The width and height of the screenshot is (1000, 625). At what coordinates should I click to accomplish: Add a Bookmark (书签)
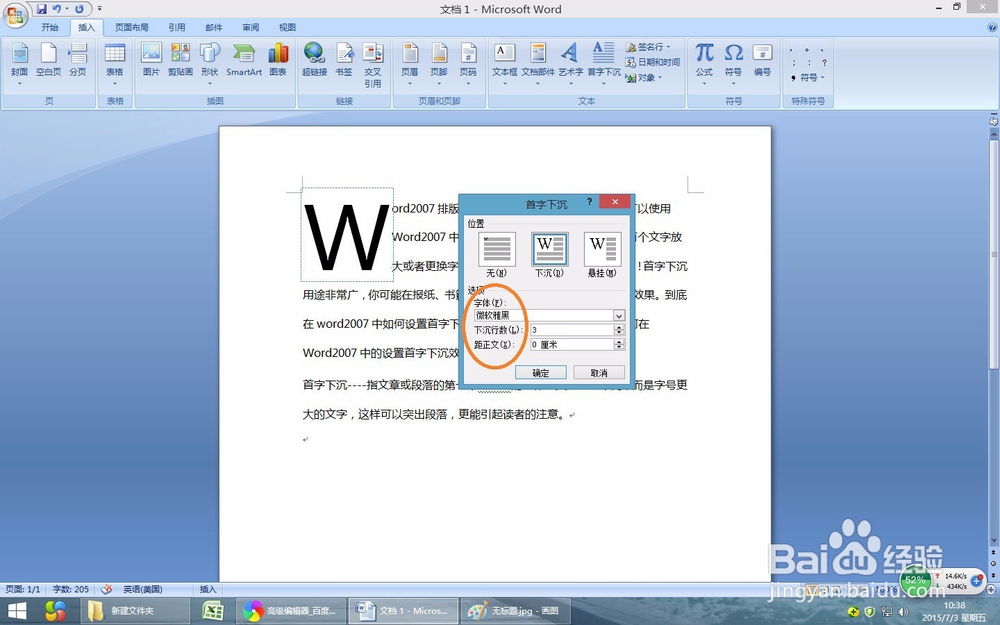point(344,61)
